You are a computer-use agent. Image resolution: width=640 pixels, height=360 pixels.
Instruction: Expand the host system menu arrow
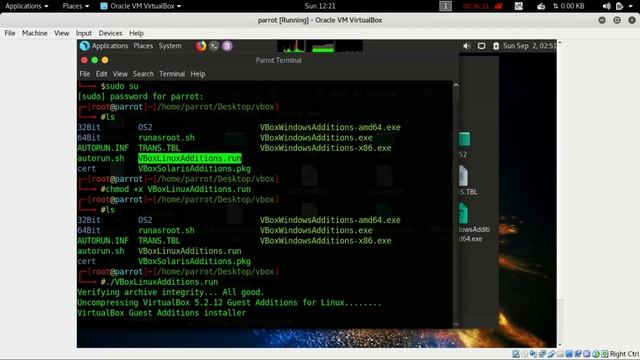pos(631,6)
